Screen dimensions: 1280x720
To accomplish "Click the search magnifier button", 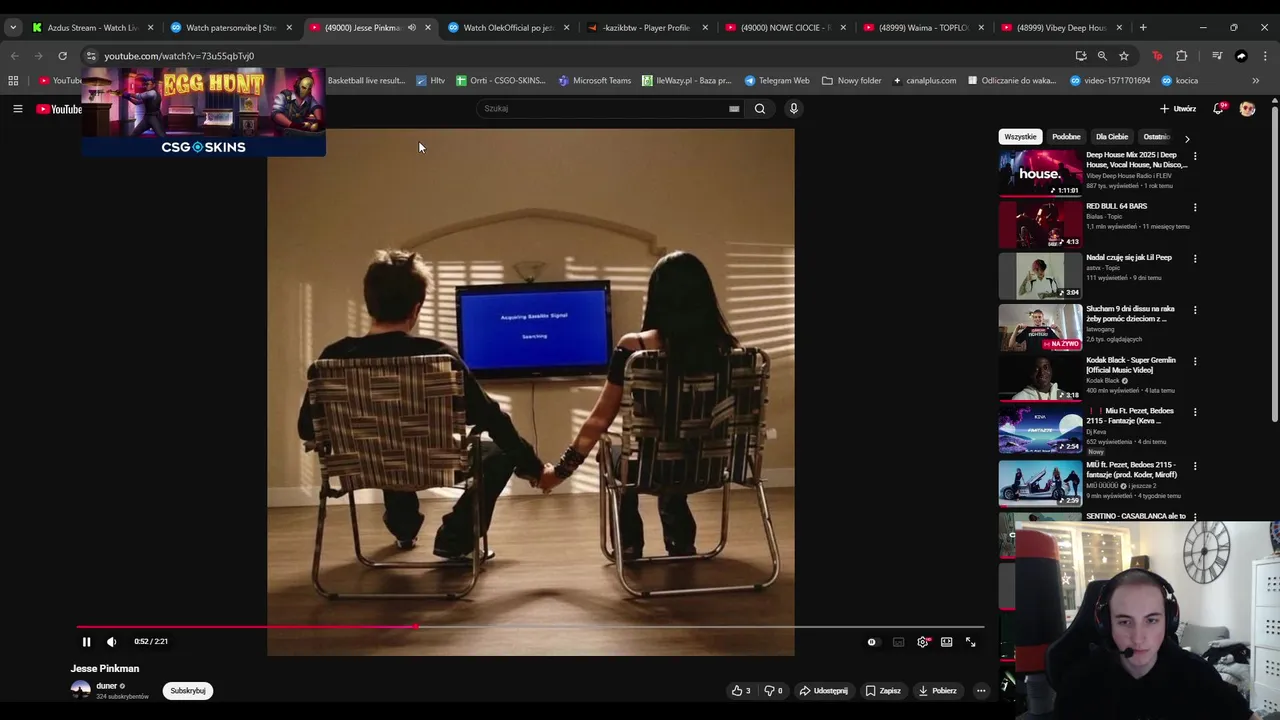I will point(760,108).
